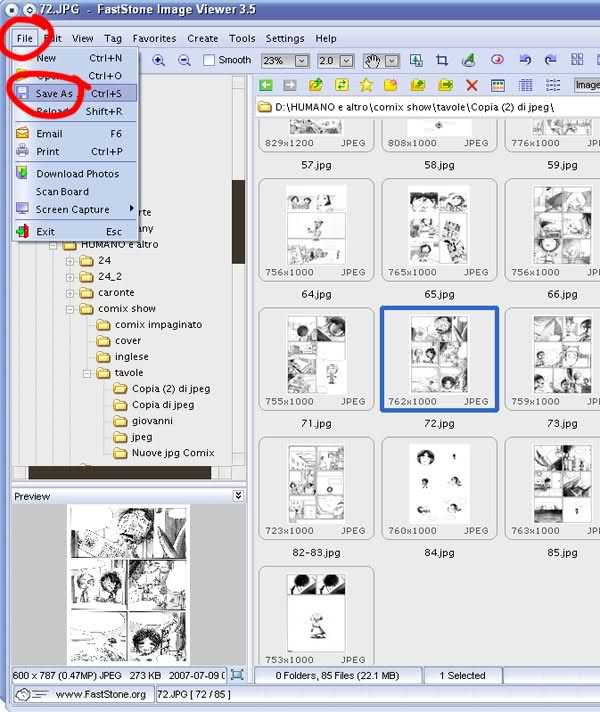The image size is (600, 712).
Task: Select the giovanni folder in tree
Action: (x=152, y=421)
